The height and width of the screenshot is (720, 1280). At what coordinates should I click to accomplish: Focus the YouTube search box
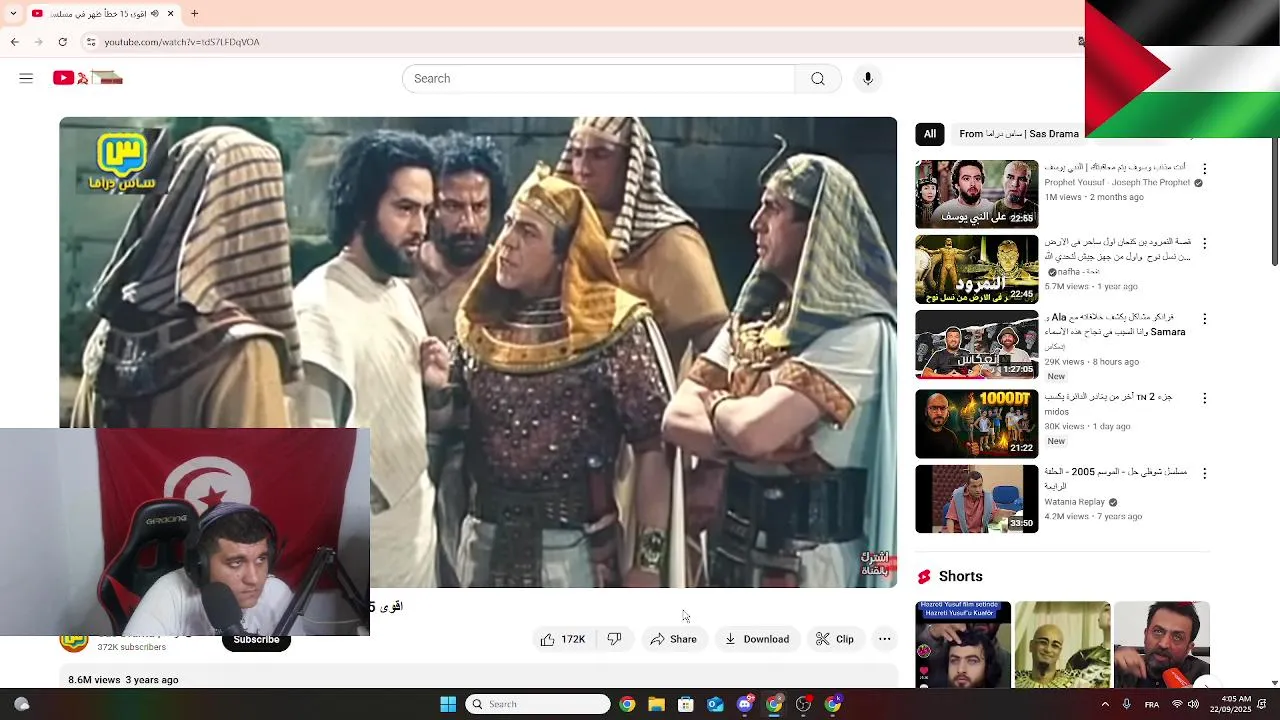[x=598, y=79]
